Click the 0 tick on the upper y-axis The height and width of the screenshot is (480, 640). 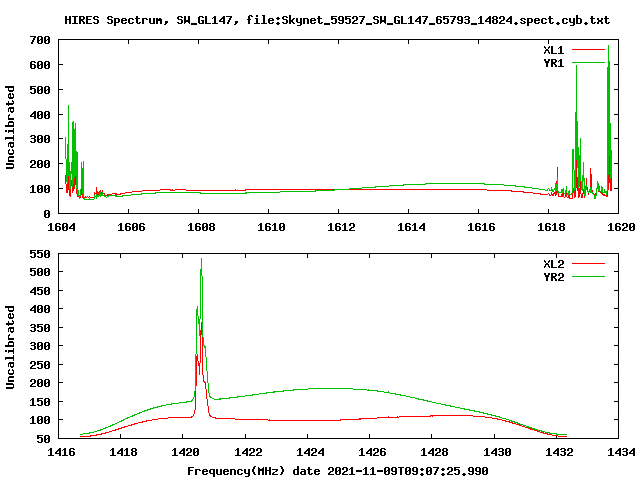(47, 214)
